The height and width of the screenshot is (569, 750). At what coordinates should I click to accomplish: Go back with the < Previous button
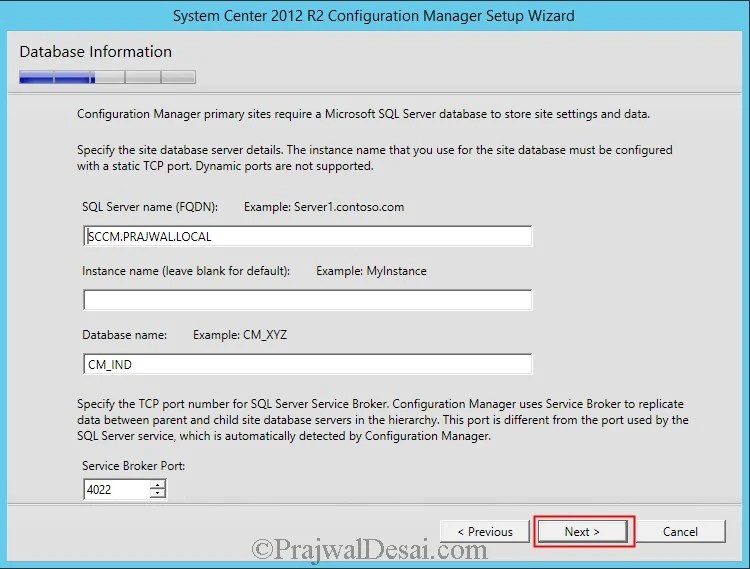[485, 531]
